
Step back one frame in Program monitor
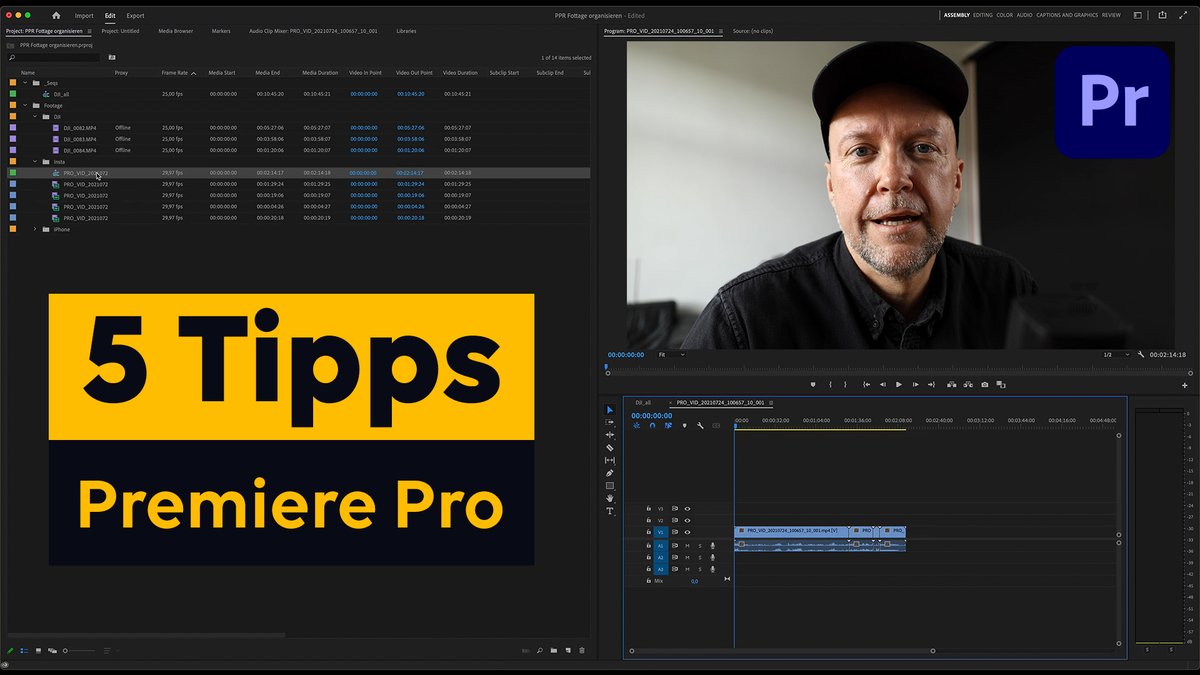point(882,384)
